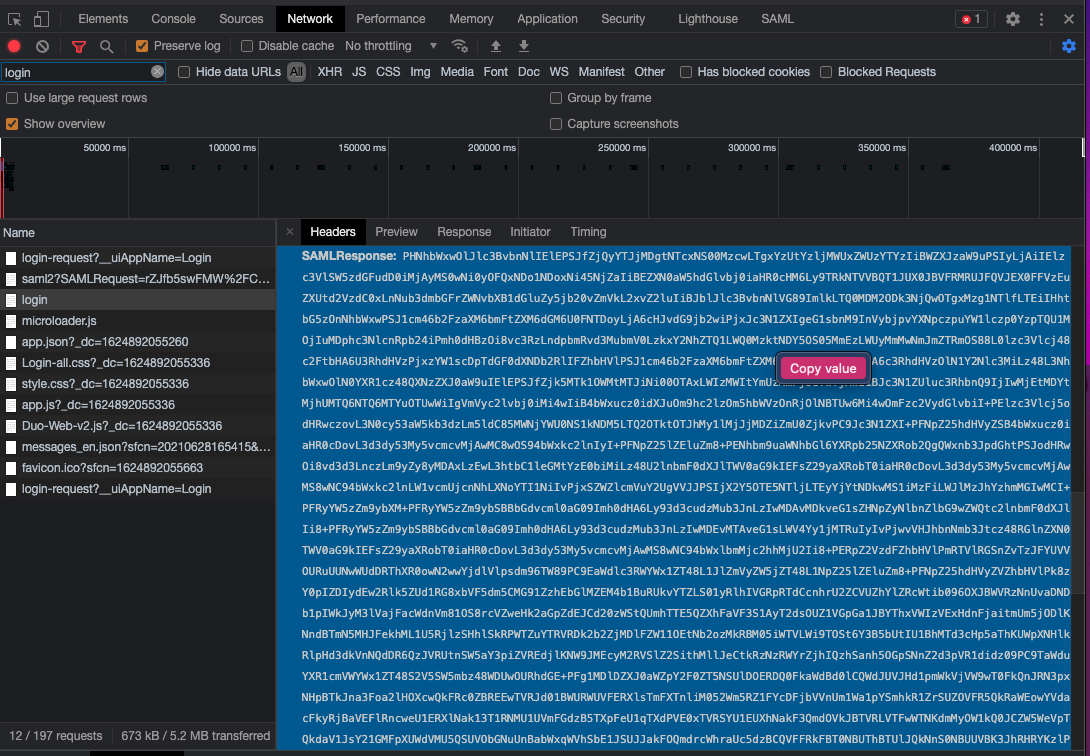Clear all network requests
The width and height of the screenshot is (1090, 756).
[41, 45]
